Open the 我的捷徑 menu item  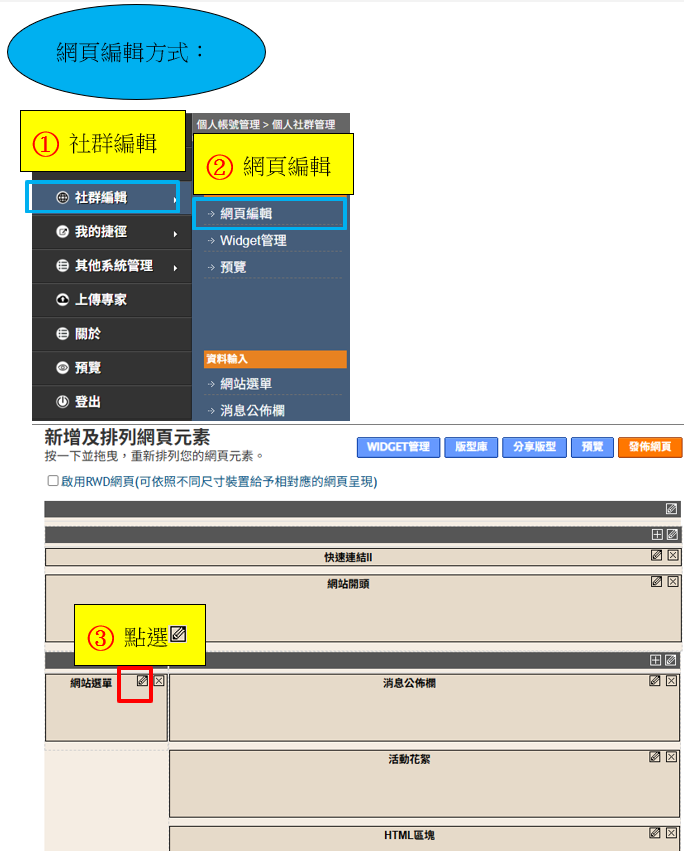(112, 232)
